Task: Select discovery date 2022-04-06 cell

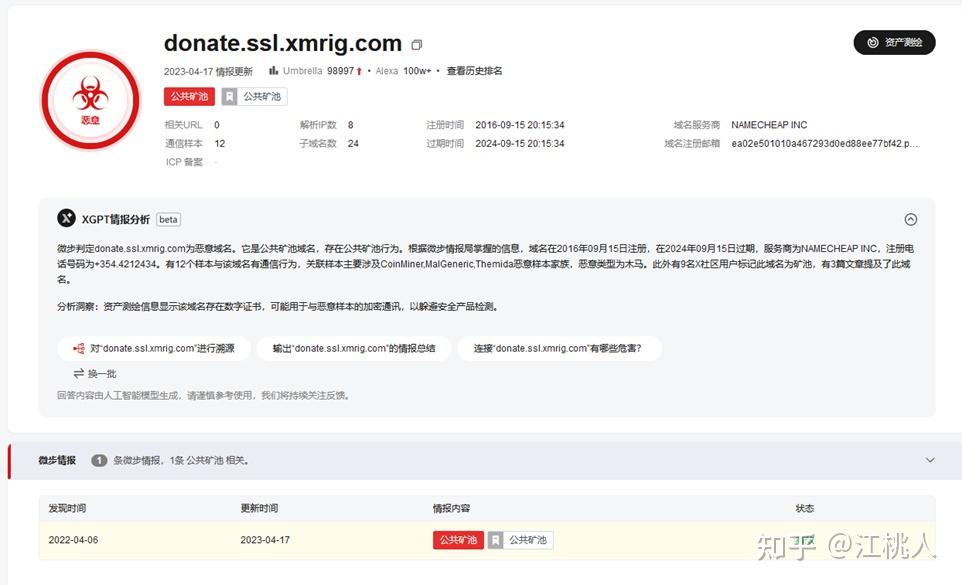Action: 73,540
